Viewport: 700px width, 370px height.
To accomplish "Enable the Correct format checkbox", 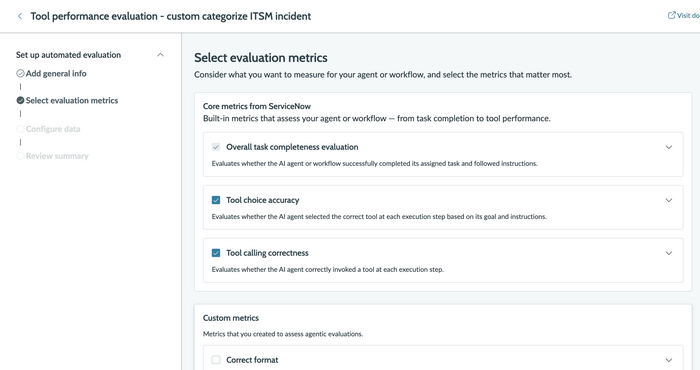I will point(216,360).
